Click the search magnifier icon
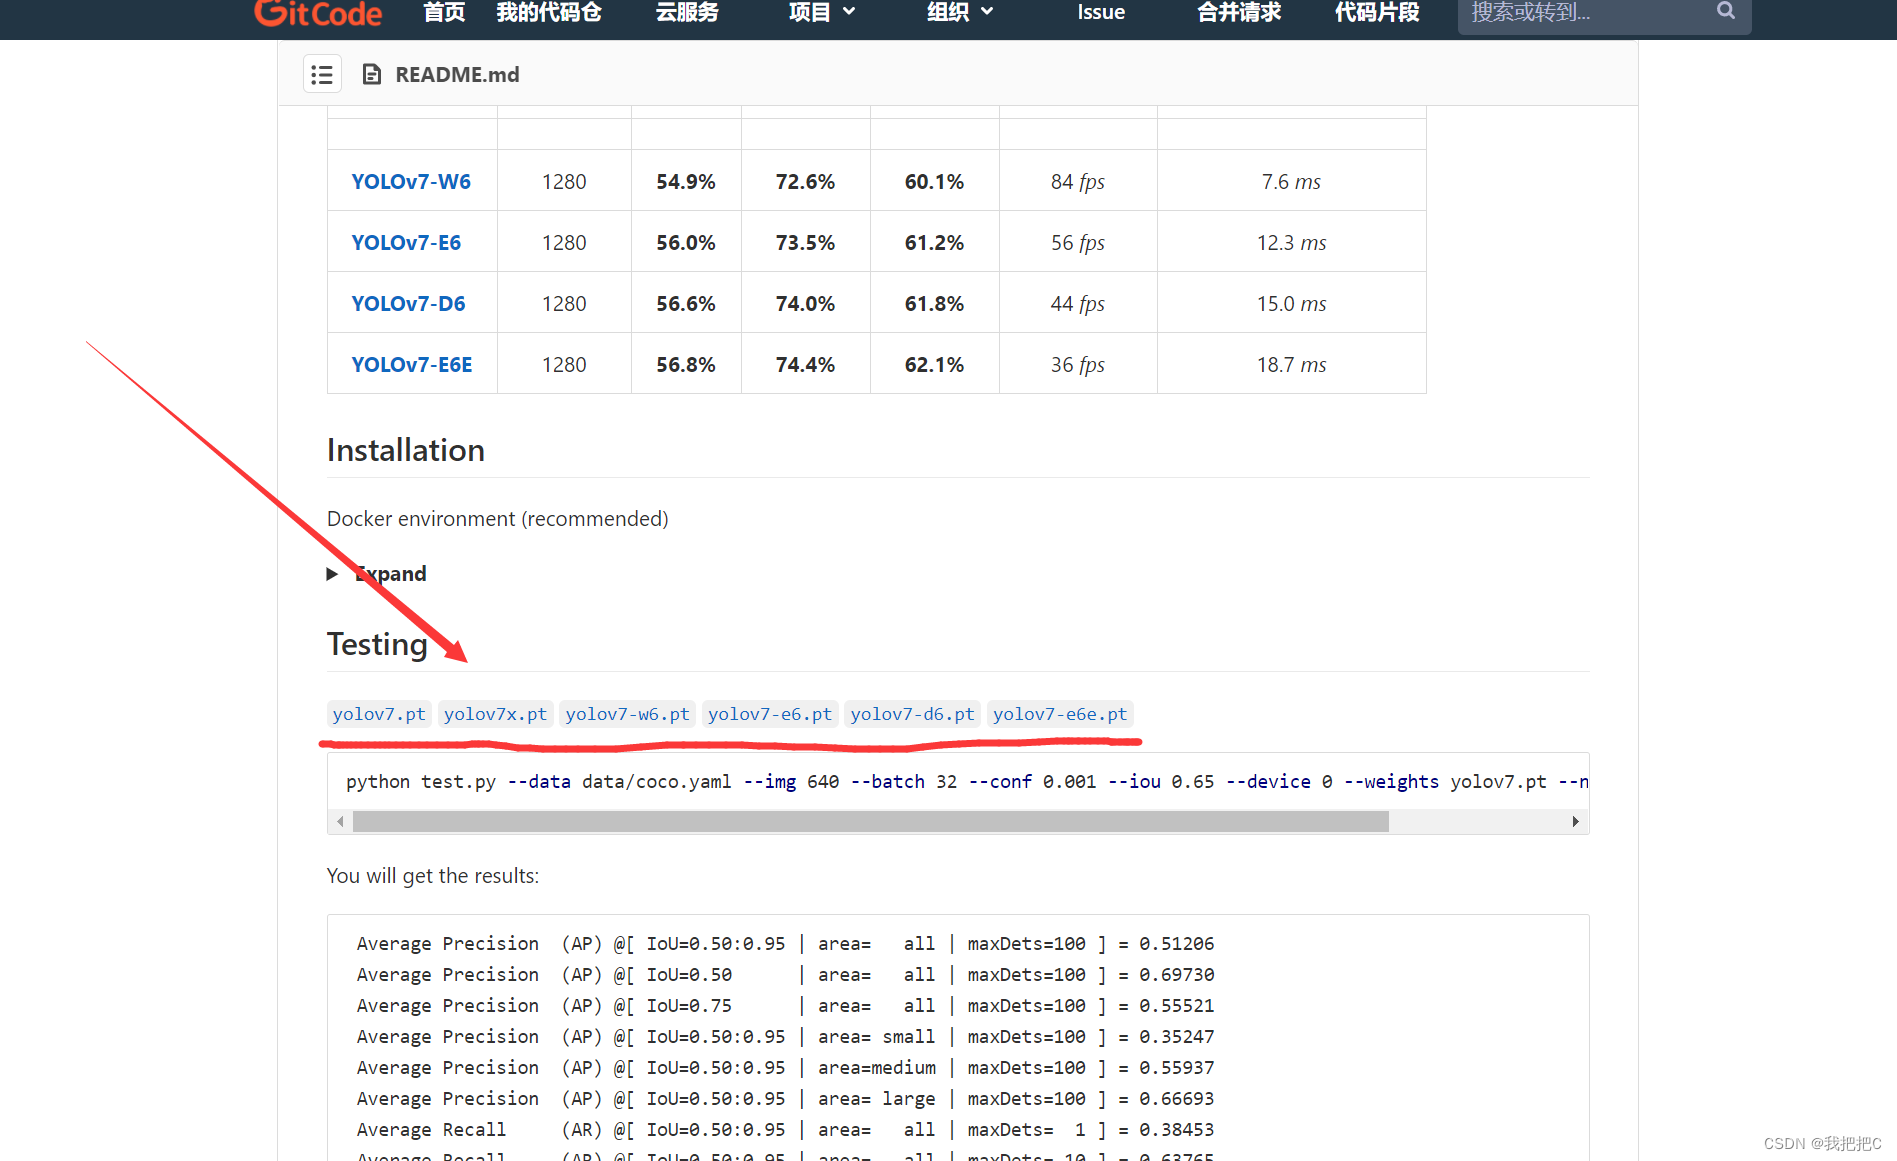 (1726, 11)
